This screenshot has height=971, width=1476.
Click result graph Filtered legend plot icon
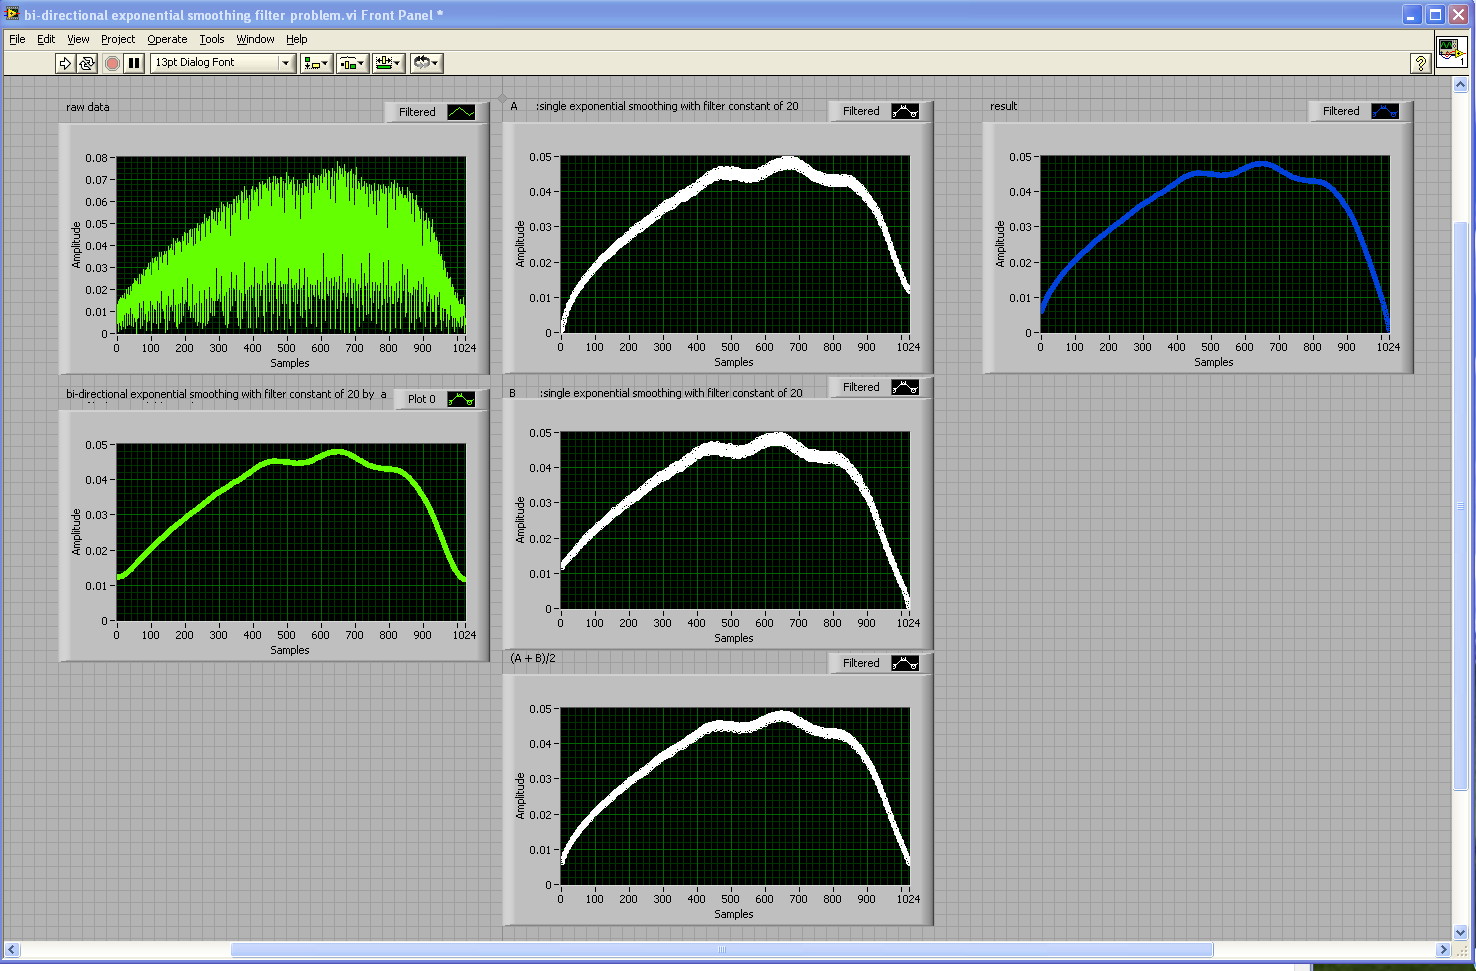(1385, 111)
